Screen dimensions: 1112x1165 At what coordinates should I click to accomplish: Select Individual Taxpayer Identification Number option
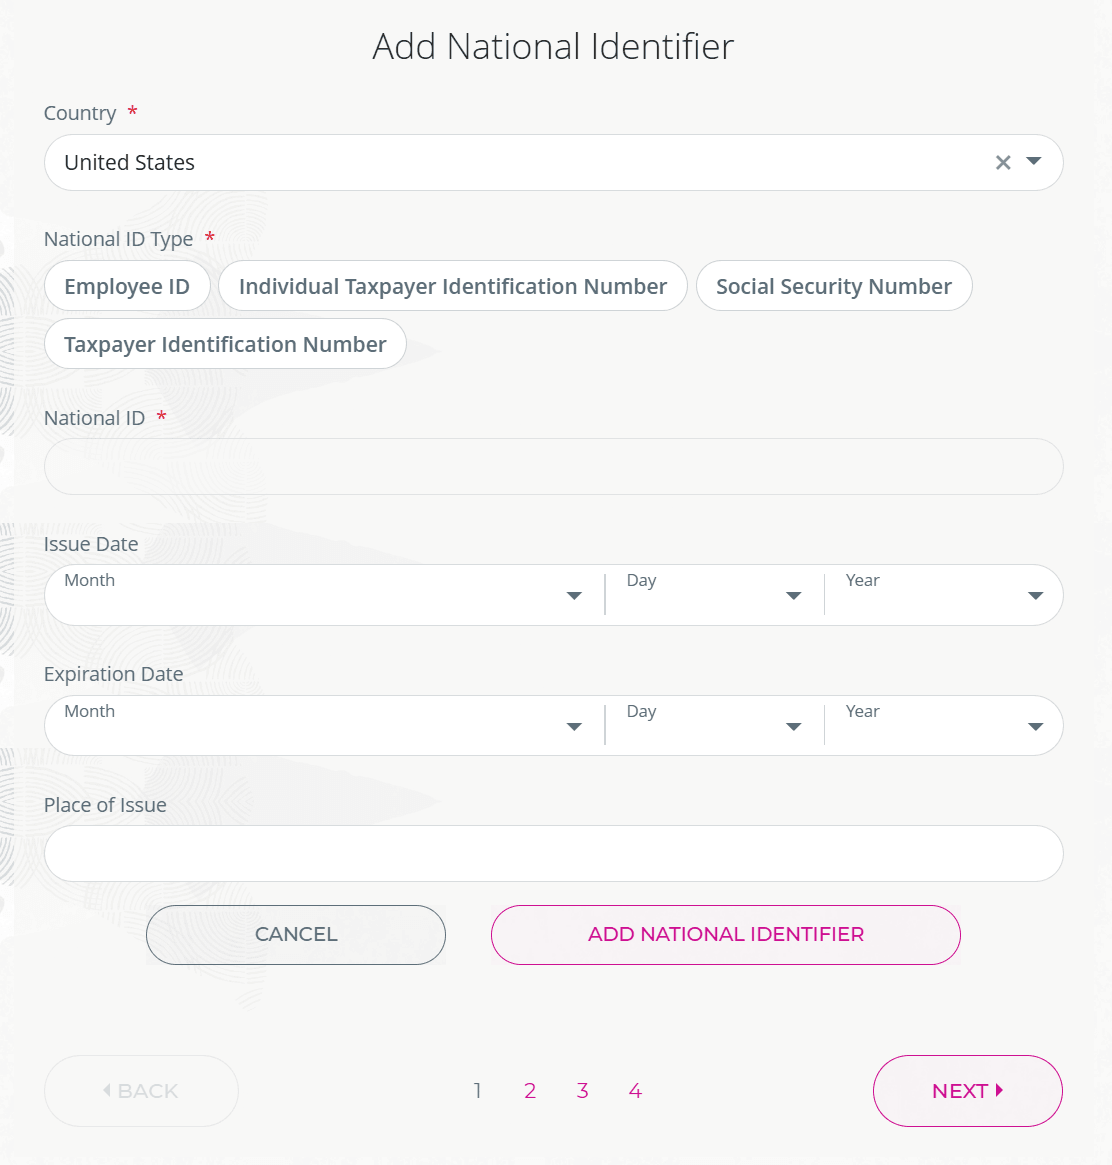(x=452, y=286)
